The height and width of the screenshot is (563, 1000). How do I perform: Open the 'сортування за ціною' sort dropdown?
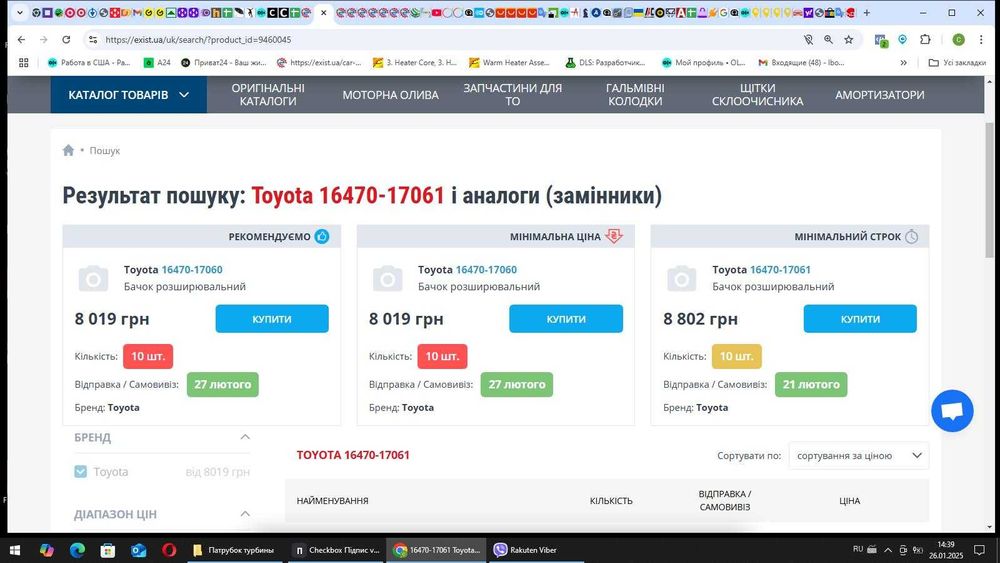858,455
